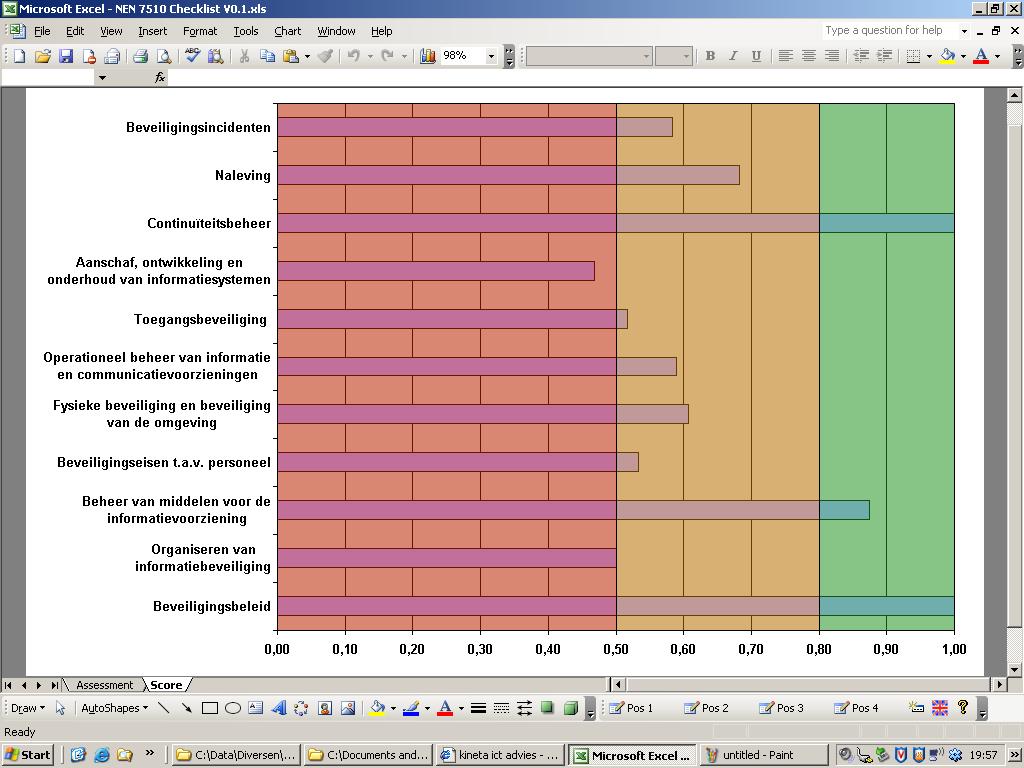The width and height of the screenshot is (1024, 768).
Task: Toggle Italic formatting
Action: tap(733, 56)
